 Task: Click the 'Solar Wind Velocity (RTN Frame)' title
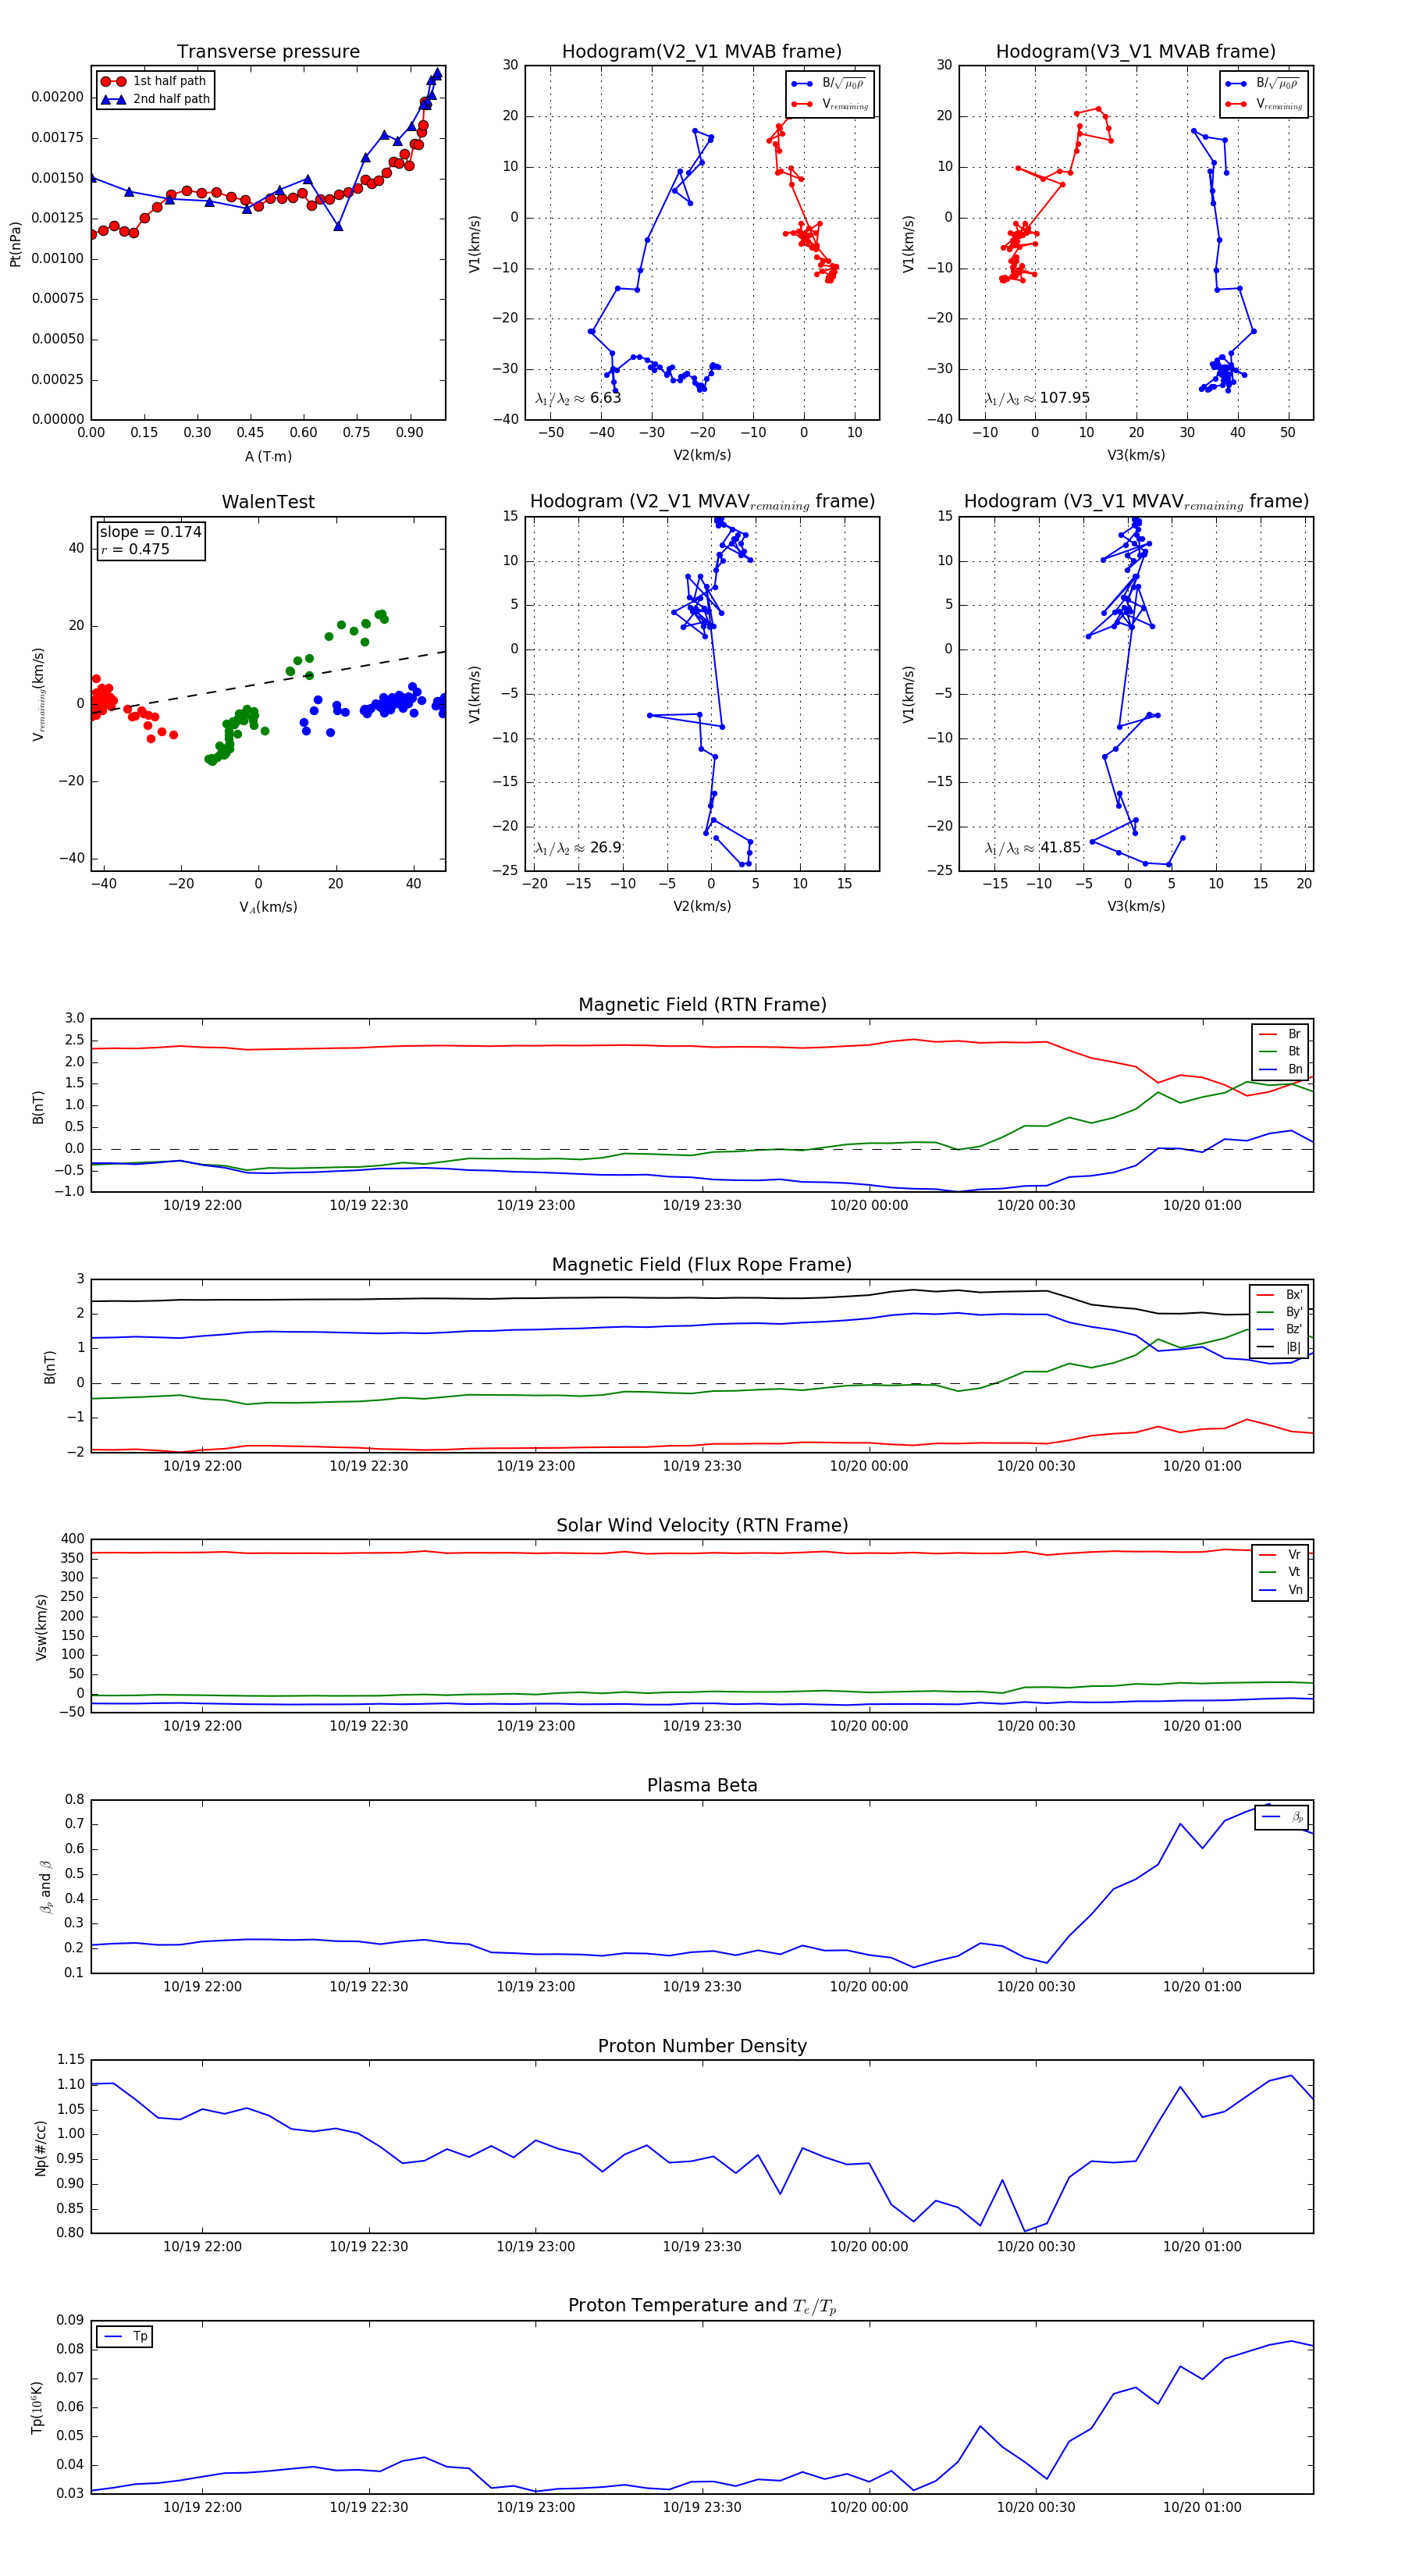[702, 1525]
